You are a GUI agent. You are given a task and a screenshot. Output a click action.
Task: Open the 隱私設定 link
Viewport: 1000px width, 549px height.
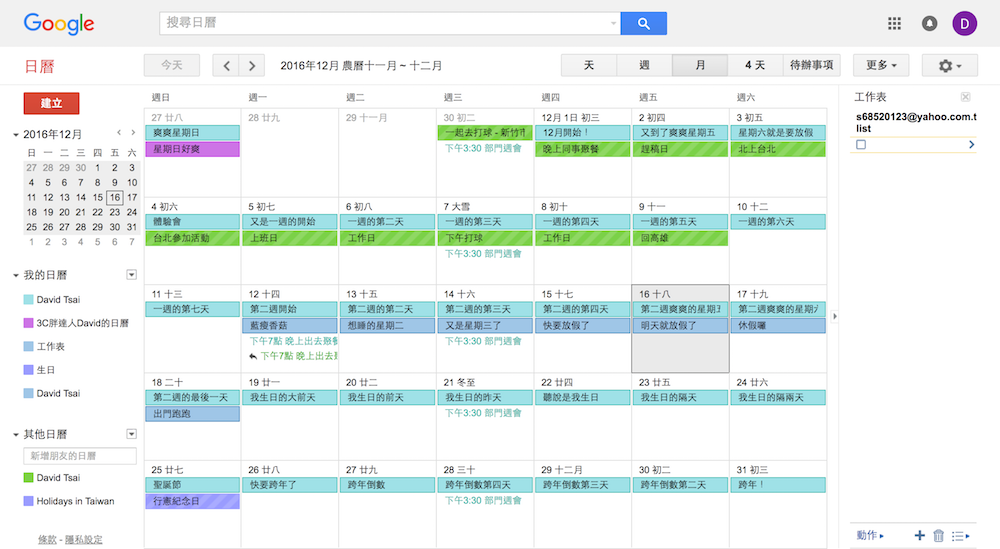83,540
